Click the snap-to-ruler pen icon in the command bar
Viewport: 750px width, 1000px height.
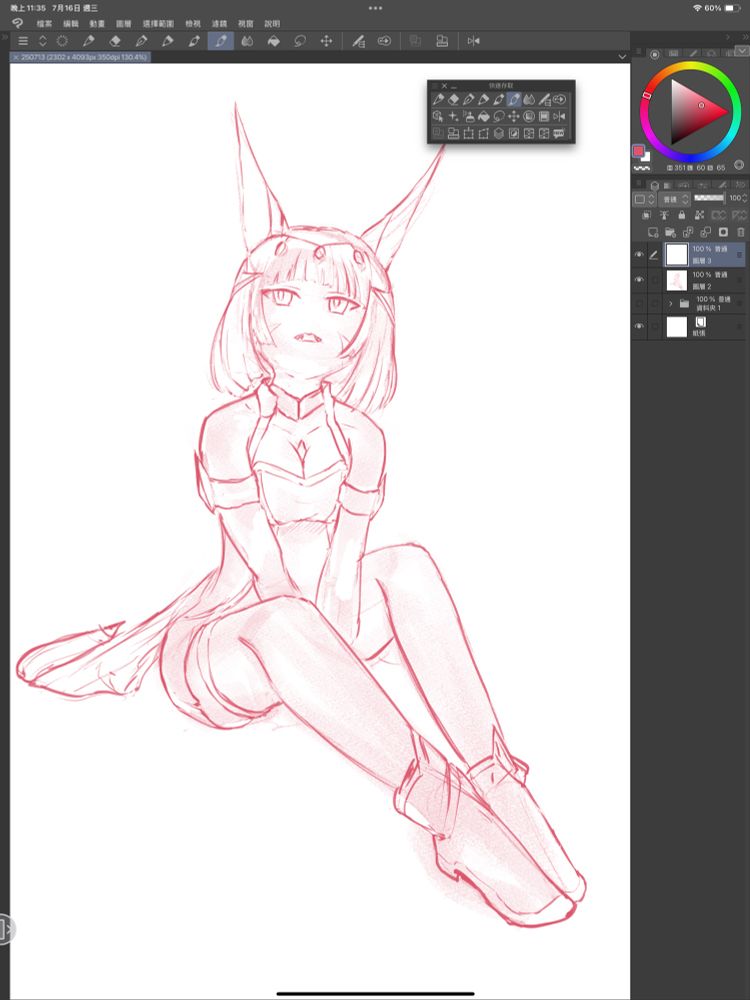pos(358,41)
